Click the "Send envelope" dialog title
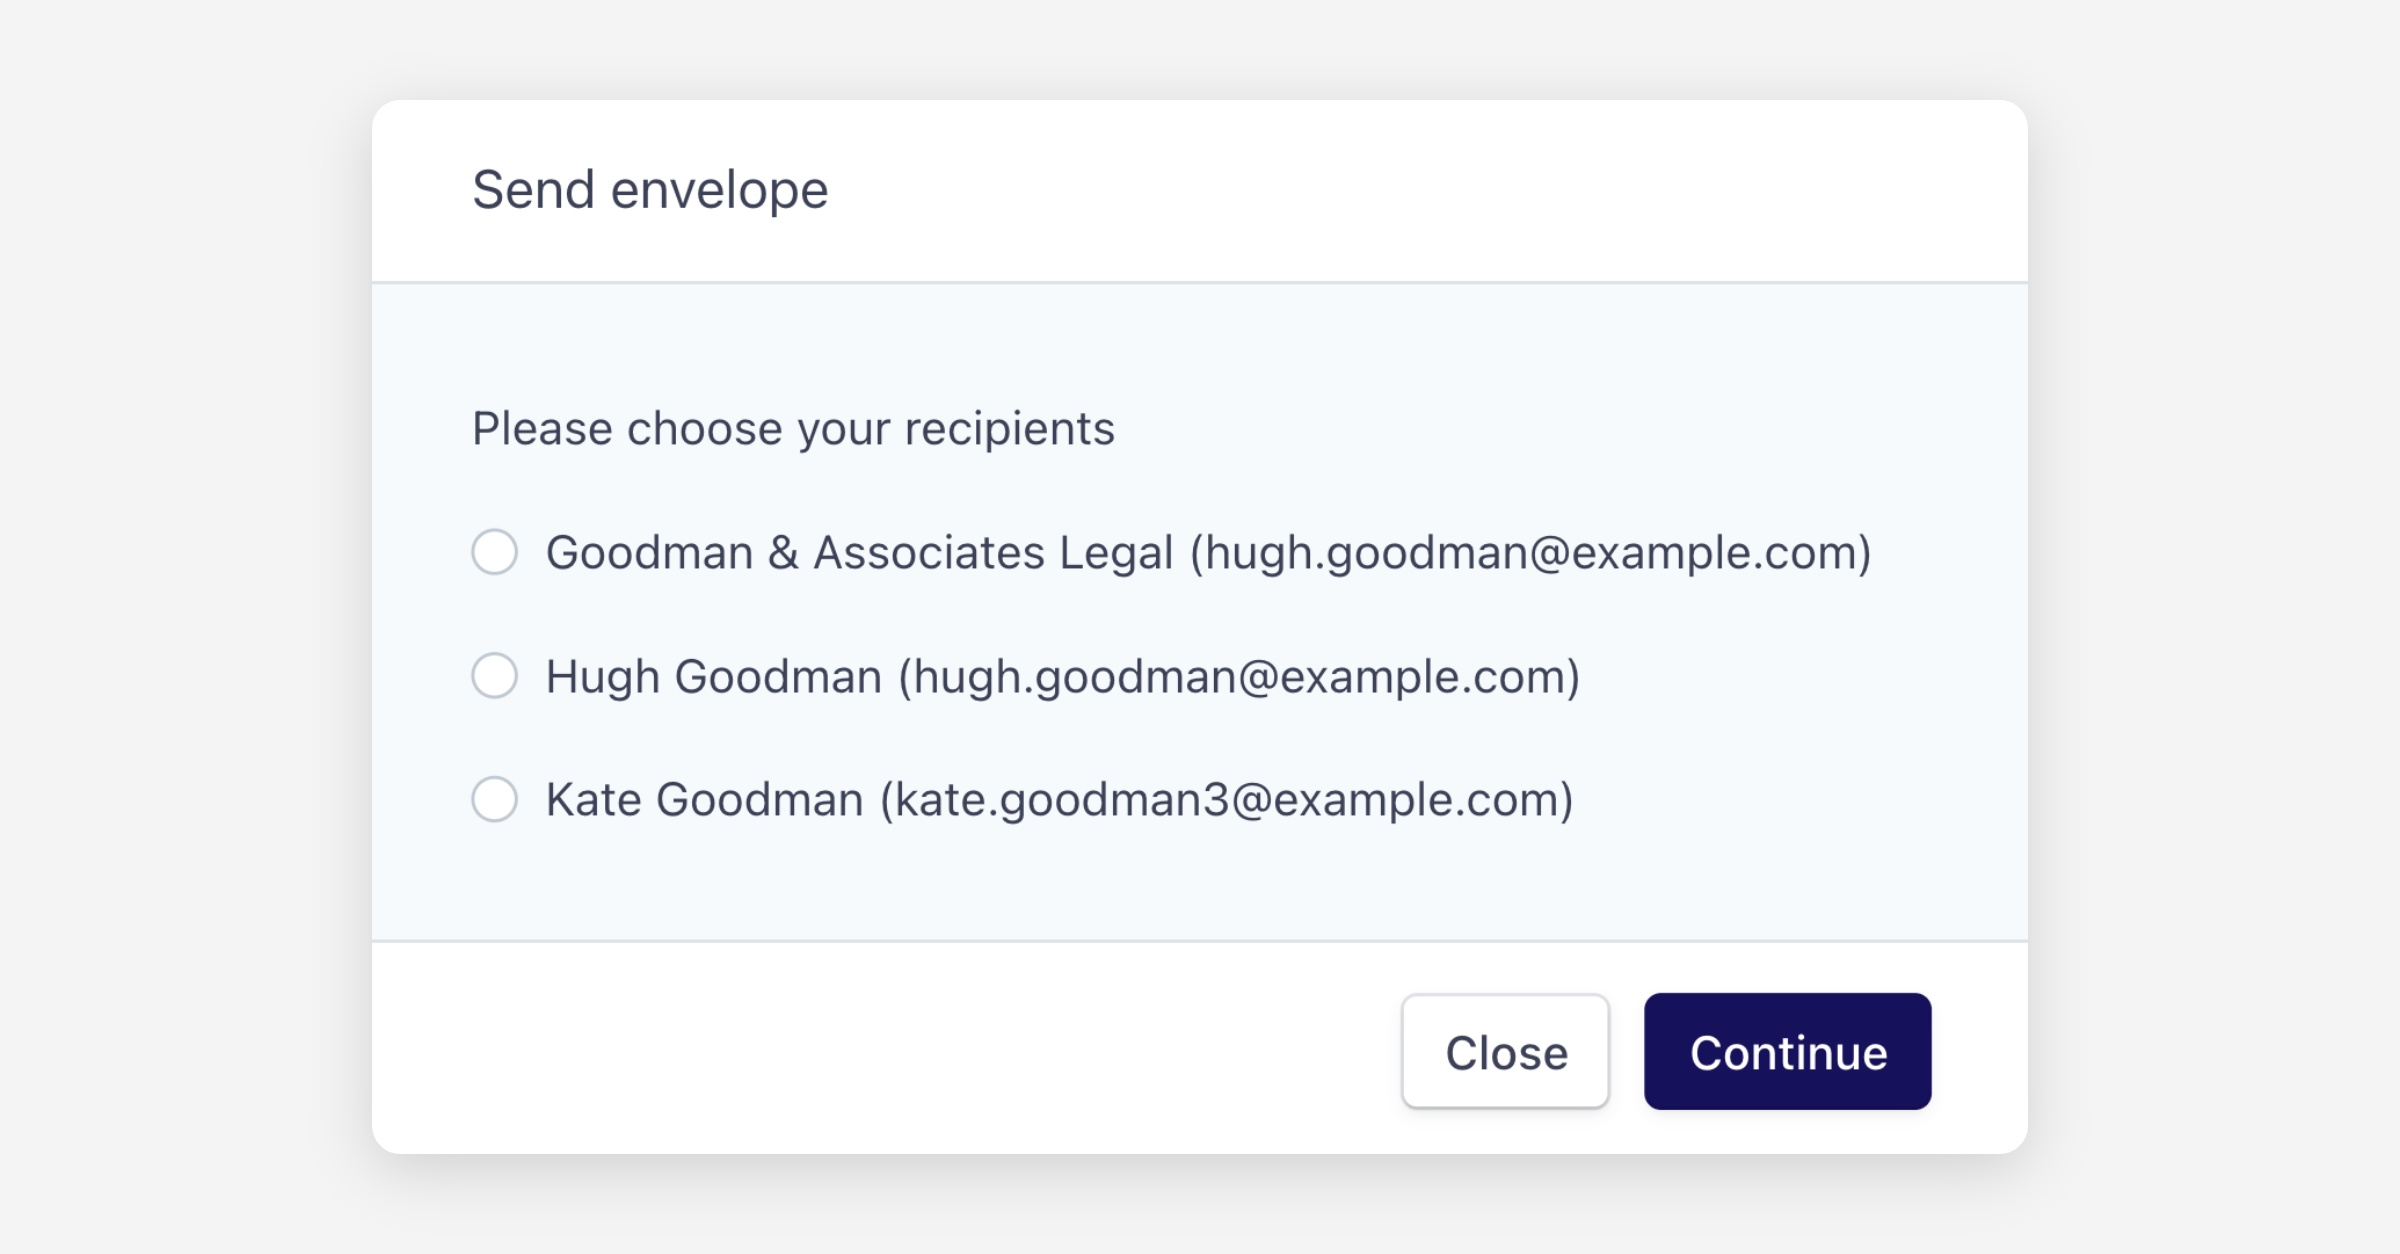Screen dimensions: 2400x1254 [x=650, y=190]
